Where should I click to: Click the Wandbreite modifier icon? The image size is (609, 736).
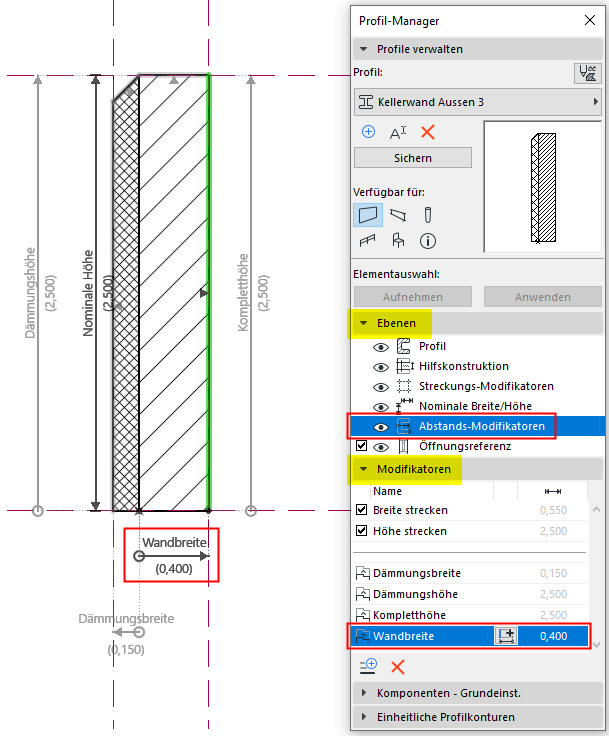pos(362,636)
